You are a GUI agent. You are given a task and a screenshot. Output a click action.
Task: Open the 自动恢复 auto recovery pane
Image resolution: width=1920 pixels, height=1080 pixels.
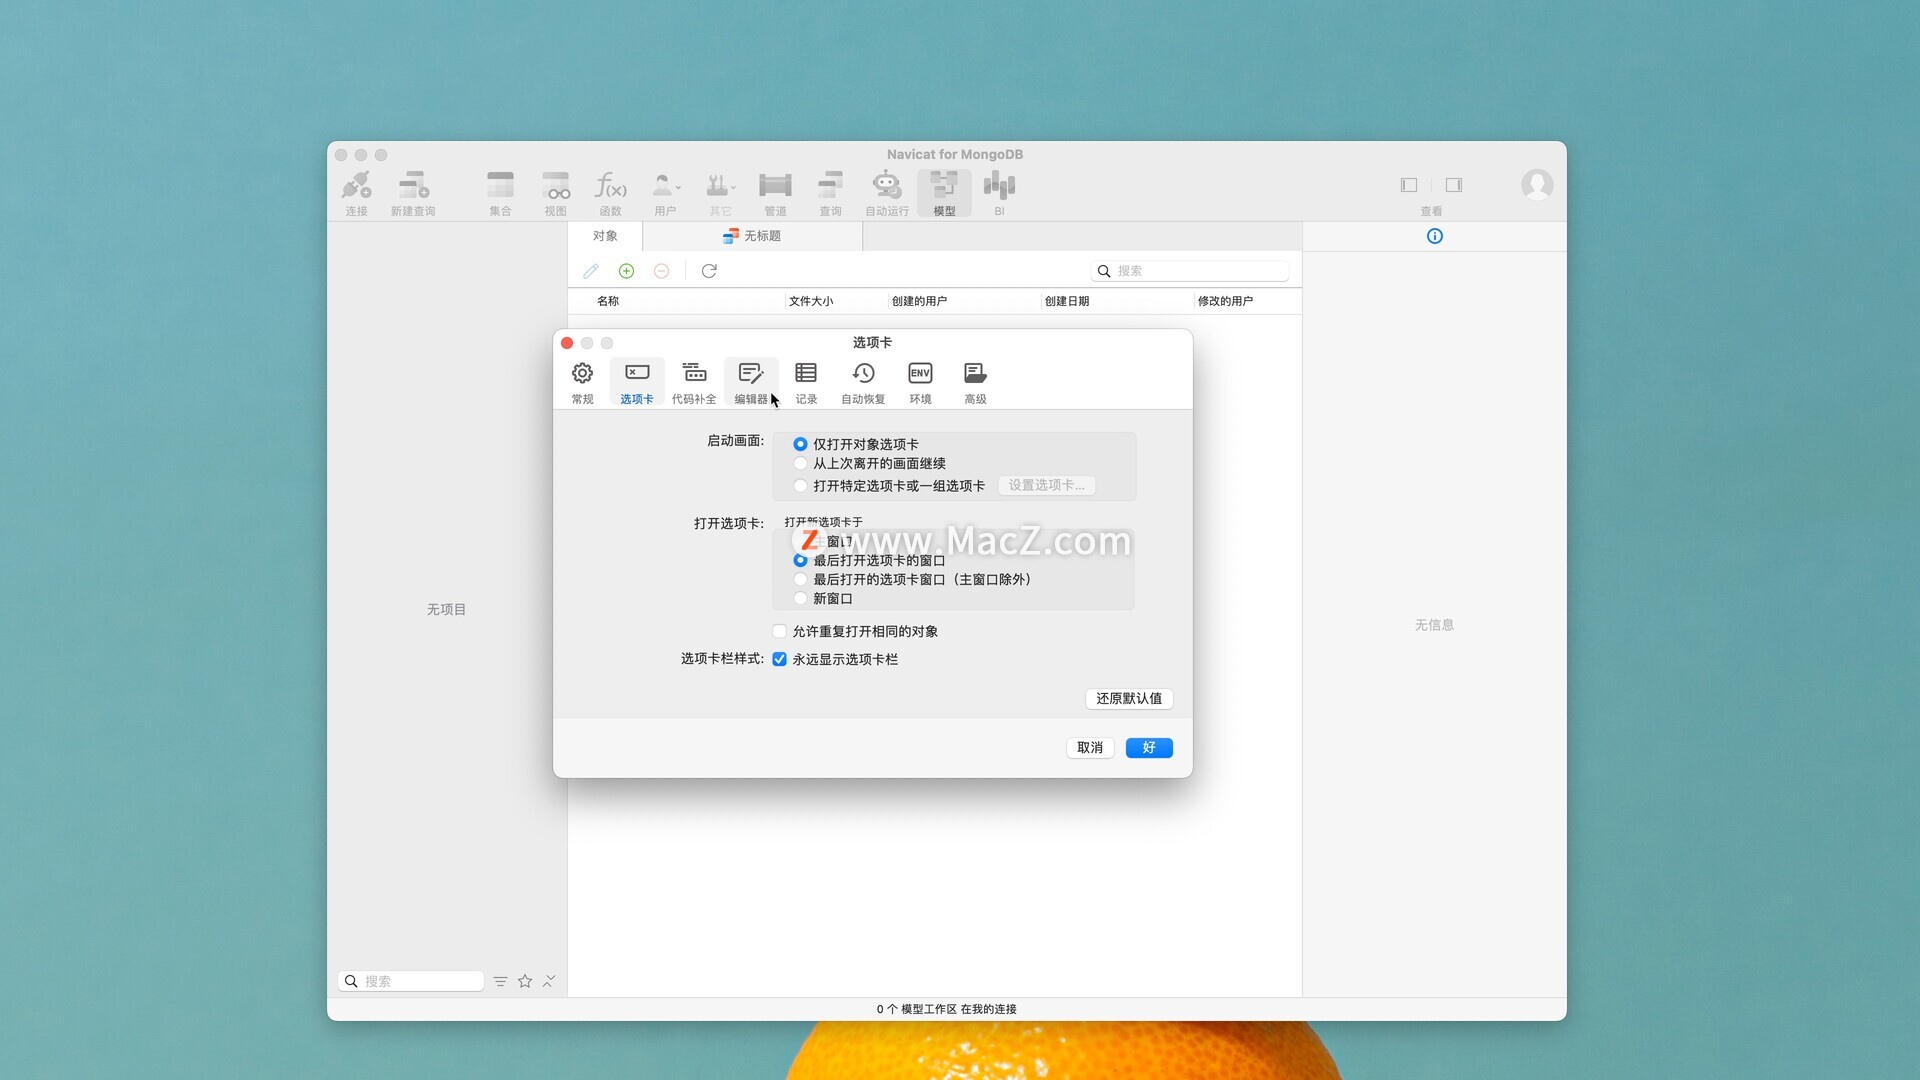click(x=863, y=383)
